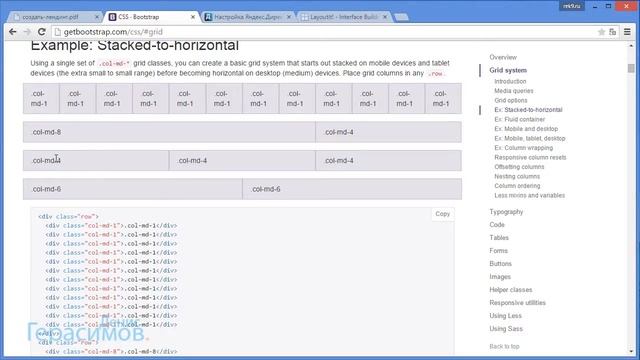Switch to the Настройка Яндекс.Директ tab

pos(247,17)
